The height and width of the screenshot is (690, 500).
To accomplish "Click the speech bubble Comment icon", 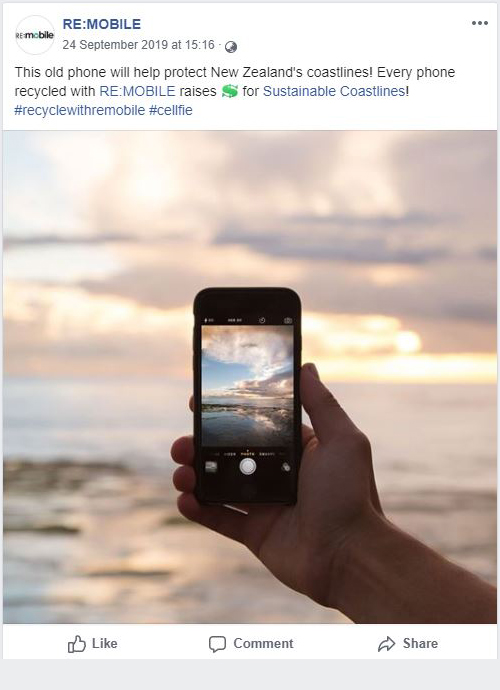I will pyautogui.click(x=217, y=644).
